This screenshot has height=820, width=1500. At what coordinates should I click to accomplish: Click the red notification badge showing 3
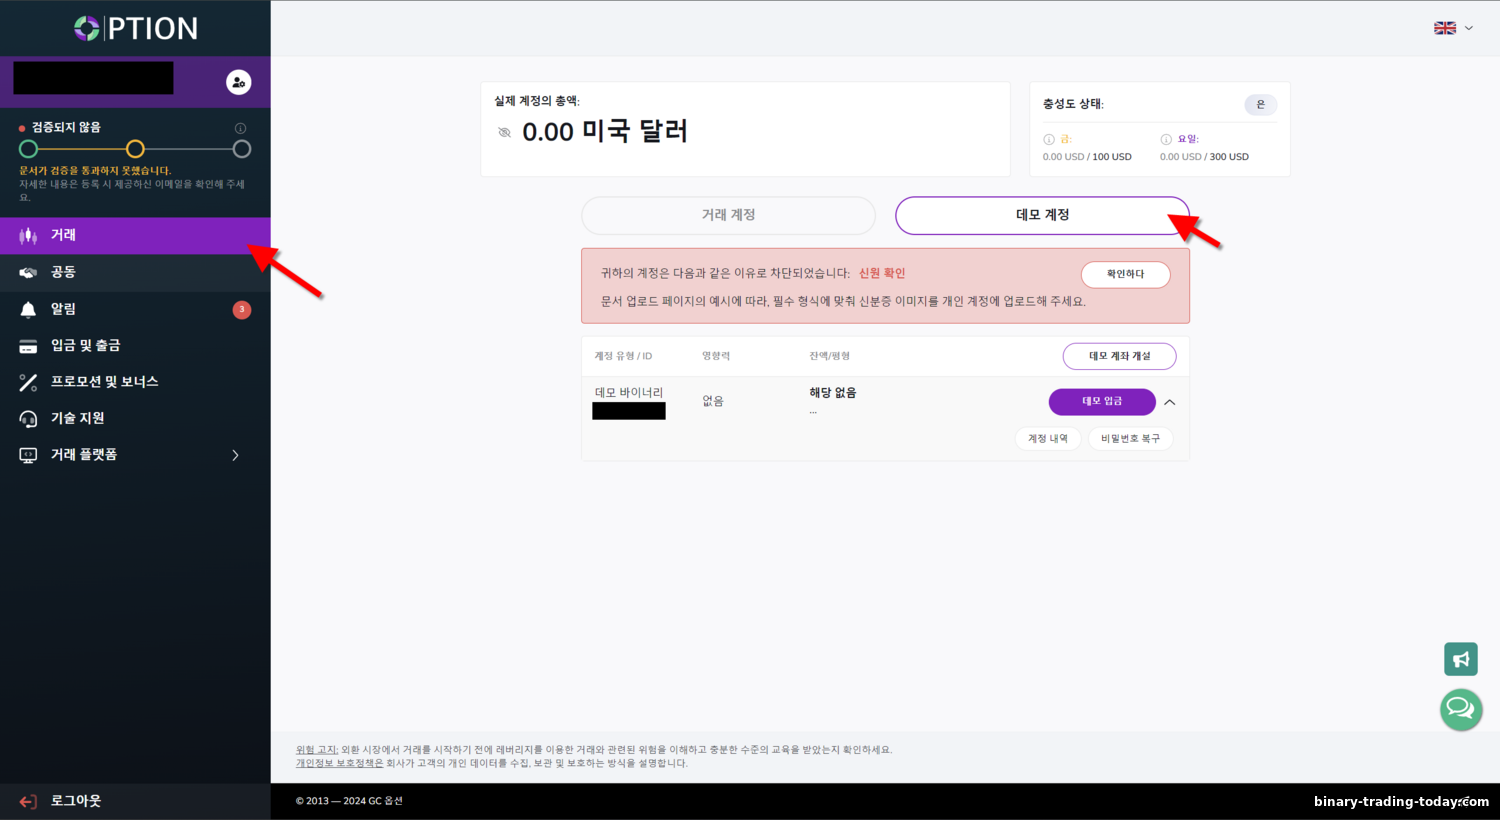242,310
